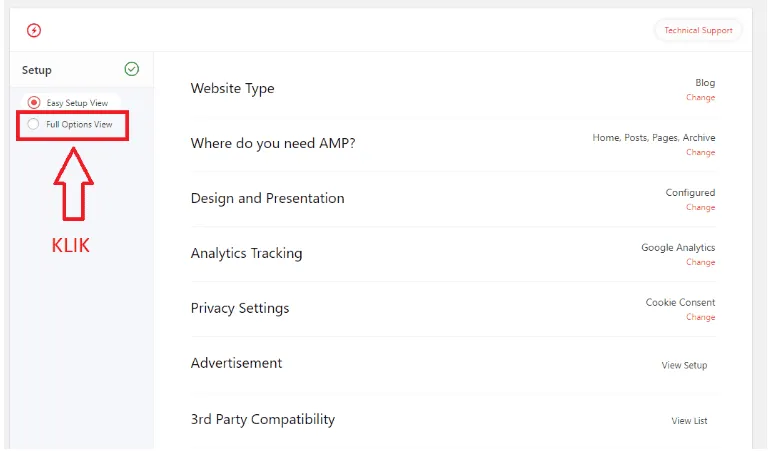Click Change link under Configured
Image resolution: width=768 pixels, height=451 pixels.
tap(700, 208)
